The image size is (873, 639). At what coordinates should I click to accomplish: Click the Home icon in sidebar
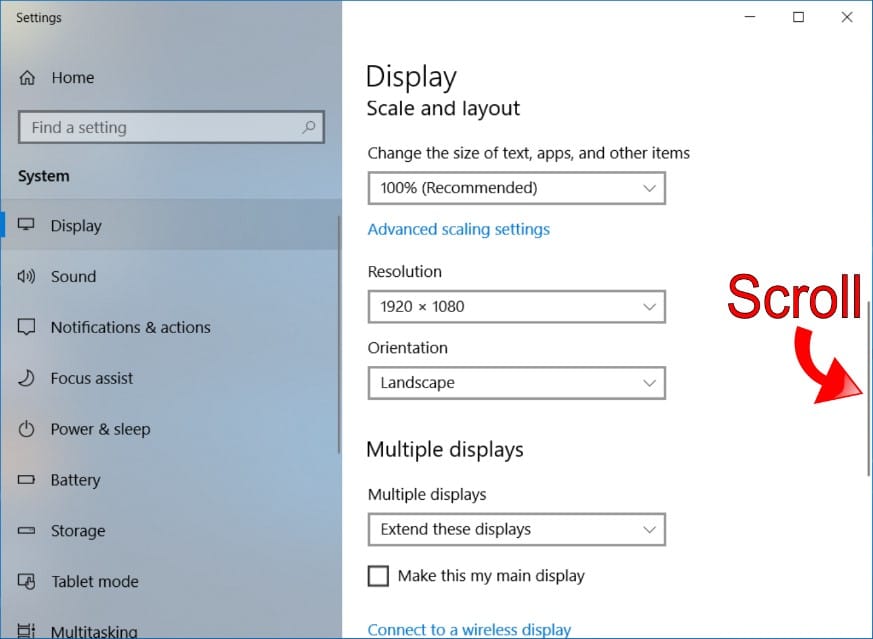(x=27, y=78)
